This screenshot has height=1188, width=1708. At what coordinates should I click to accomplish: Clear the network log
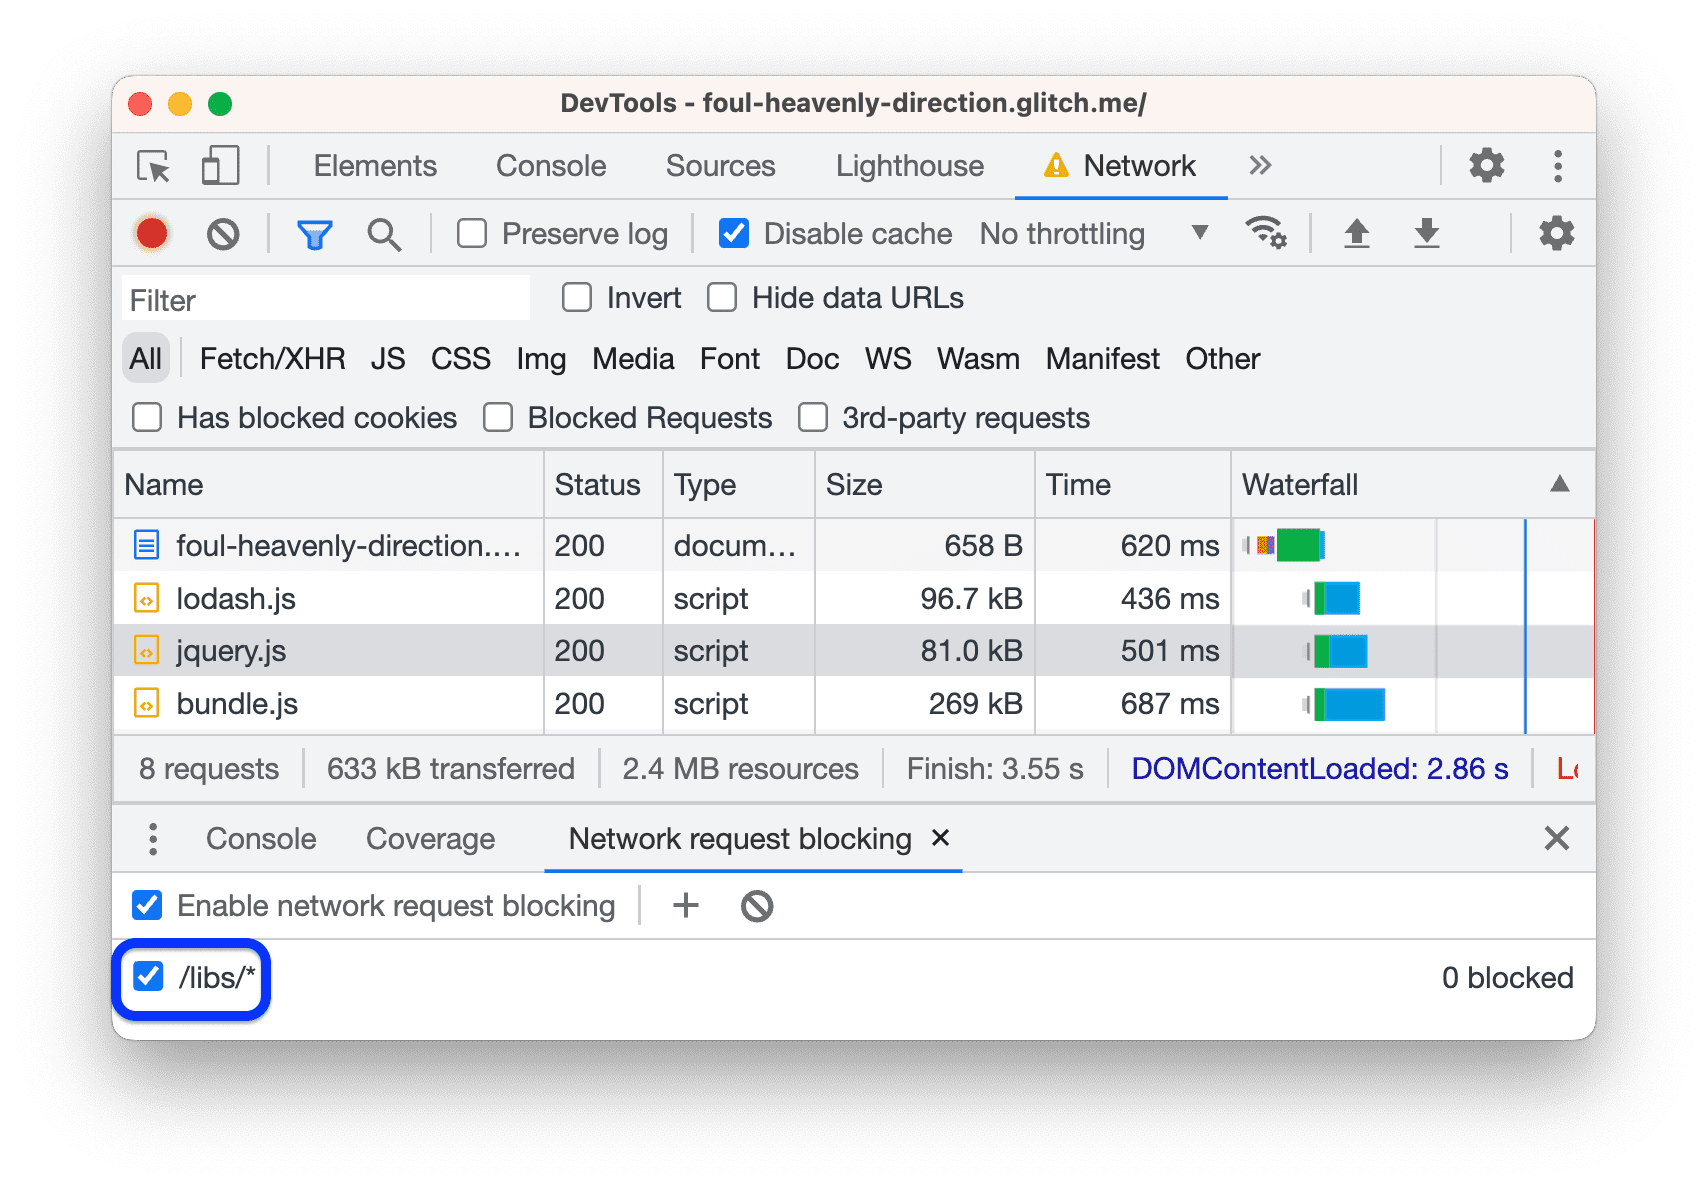click(223, 234)
